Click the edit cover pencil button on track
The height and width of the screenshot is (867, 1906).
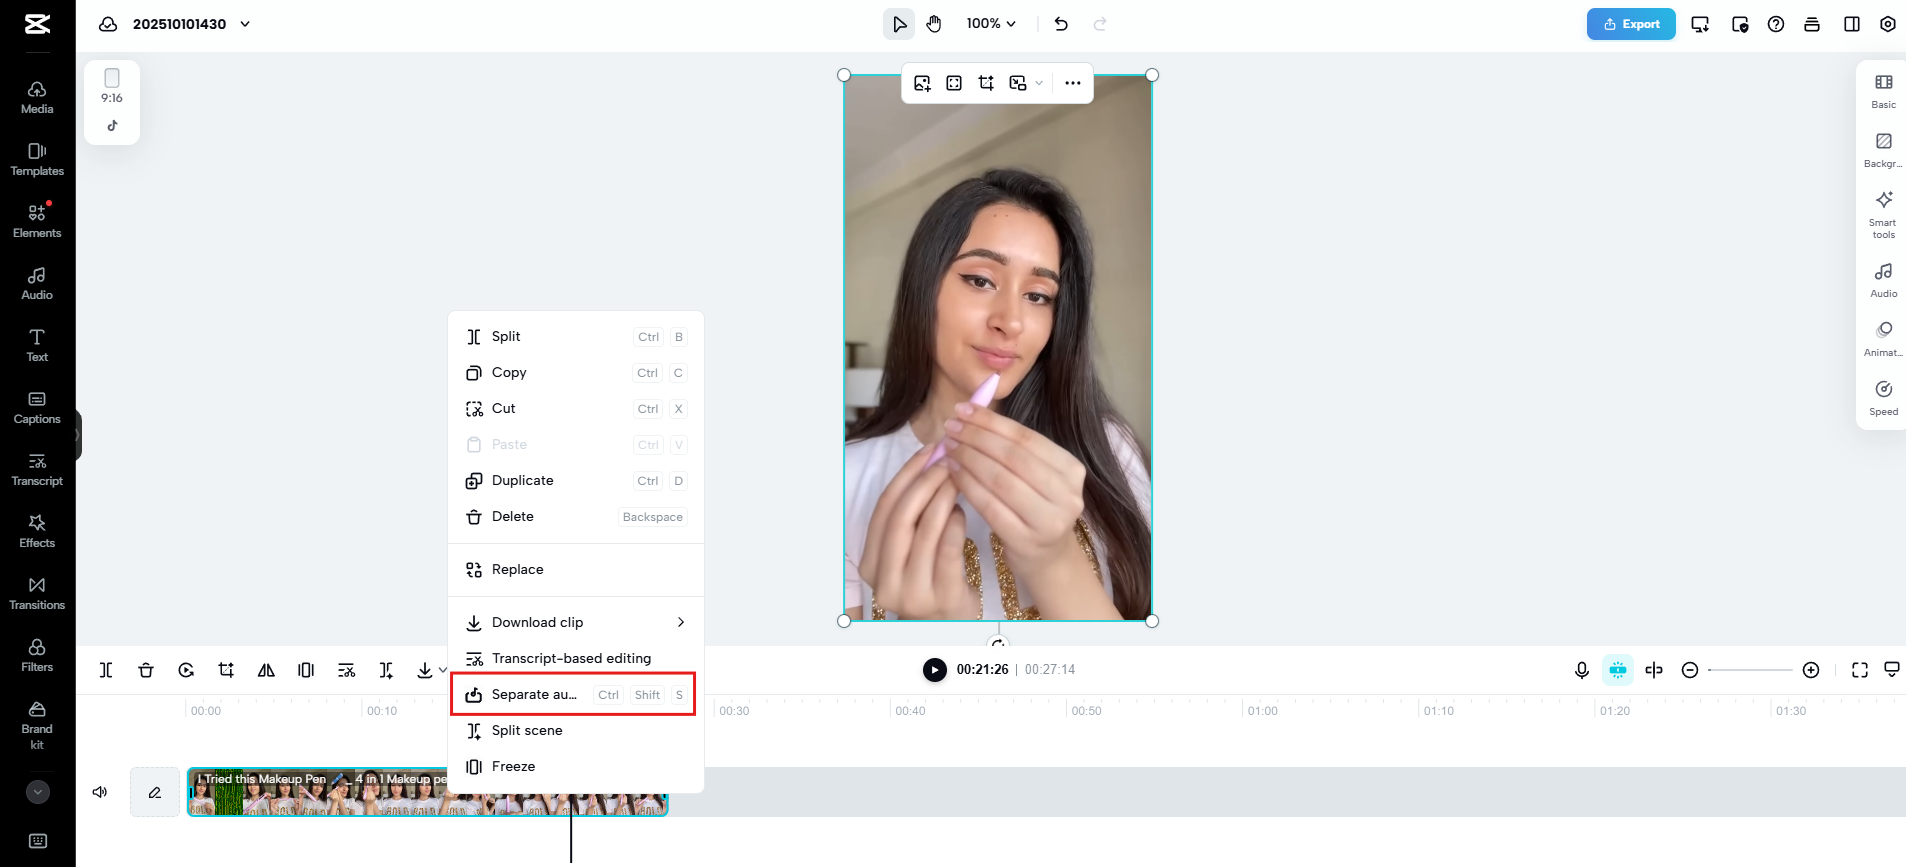pos(155,792)
